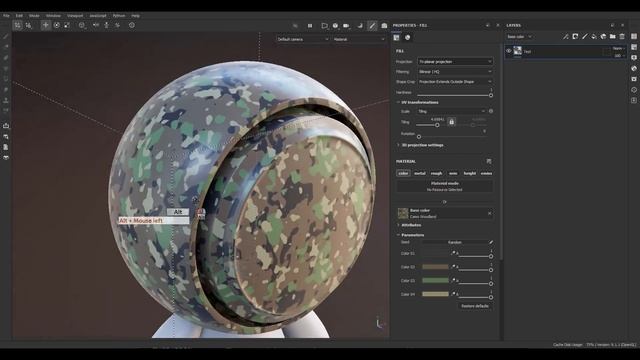The height and width of the screenshot is (360, 640).
Task: Toggle the metal material channel
Action: (420, 173)
